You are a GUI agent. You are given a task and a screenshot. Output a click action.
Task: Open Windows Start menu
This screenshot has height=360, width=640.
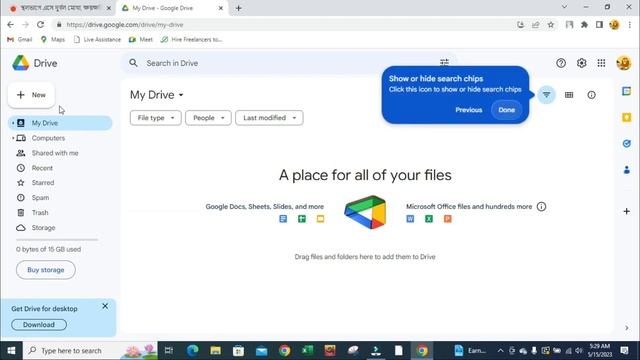11,351
